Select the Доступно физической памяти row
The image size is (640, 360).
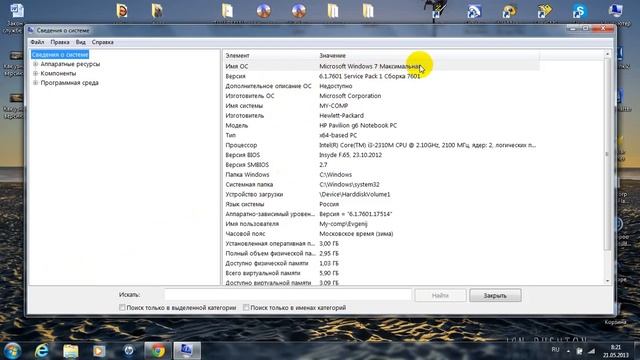(x=381, y=263)
